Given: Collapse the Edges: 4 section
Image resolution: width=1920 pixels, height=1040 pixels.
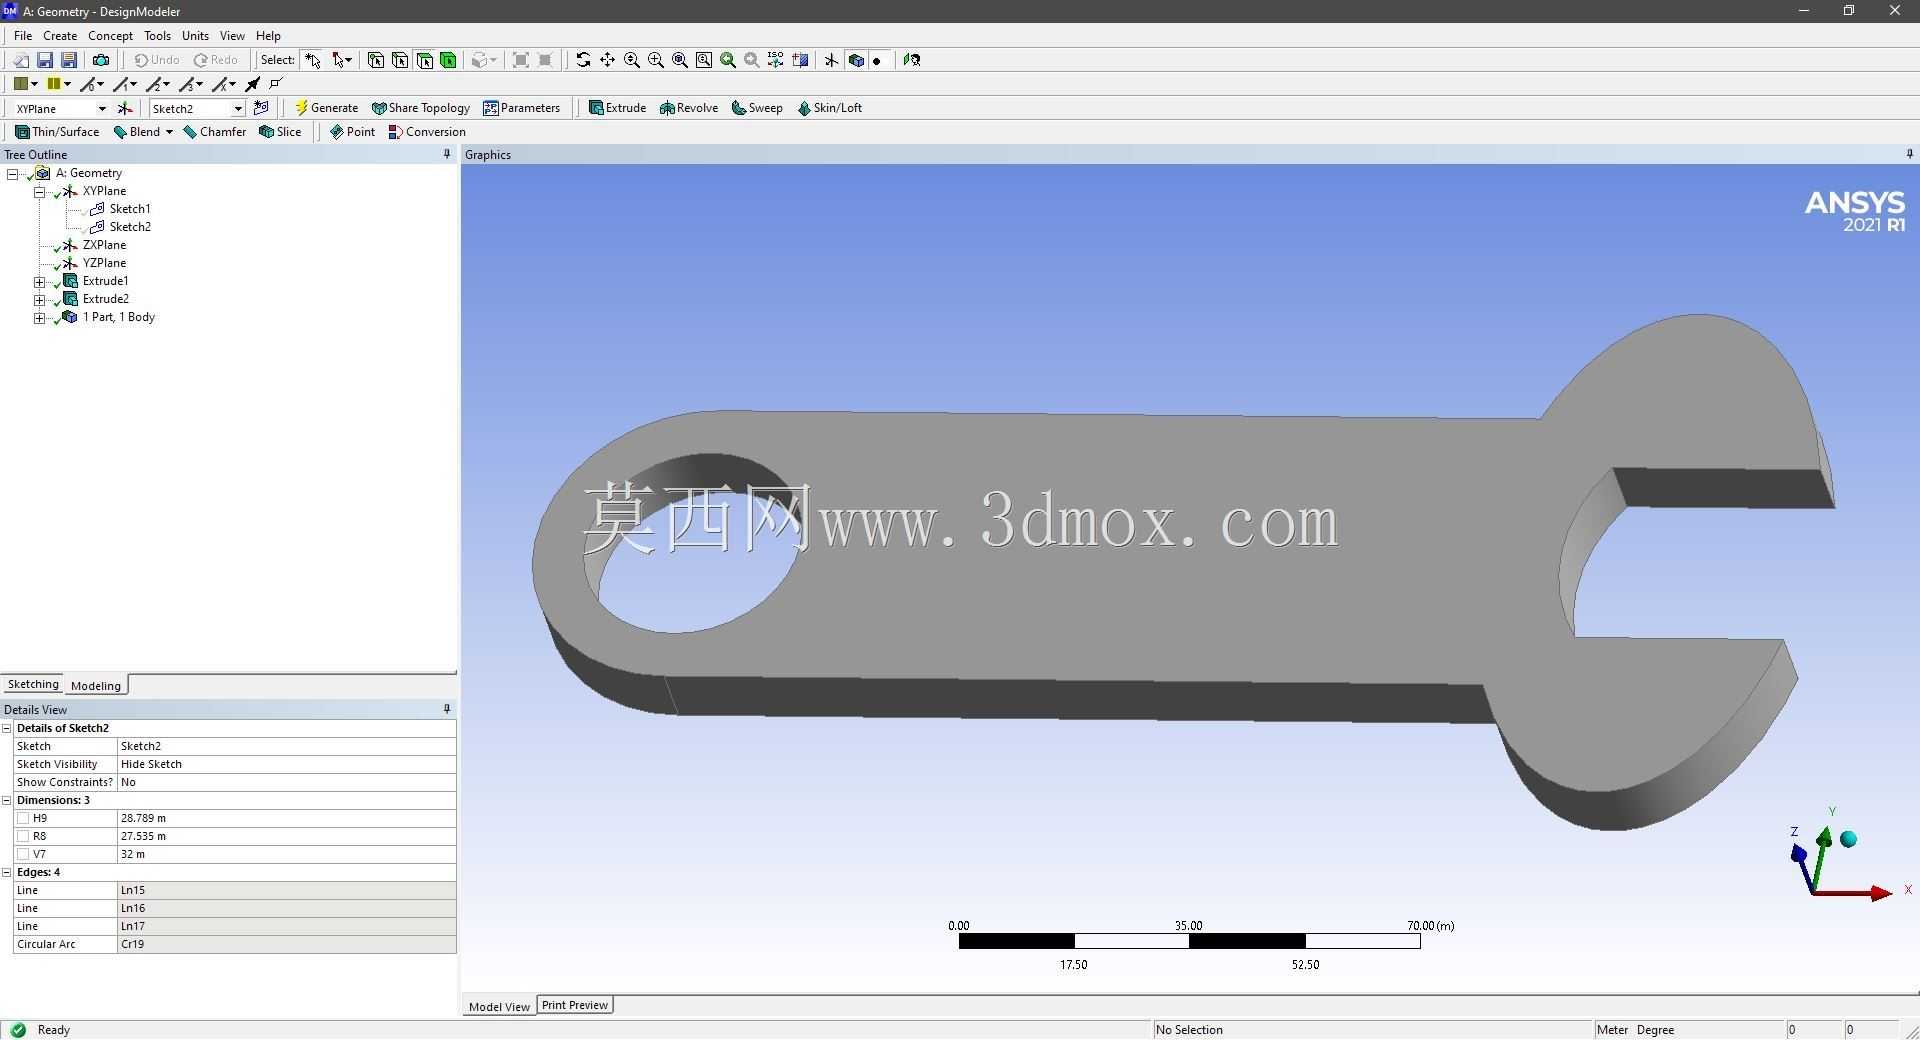Looking at the screenshot, I should pyautogui.click(x=7, y=872).
